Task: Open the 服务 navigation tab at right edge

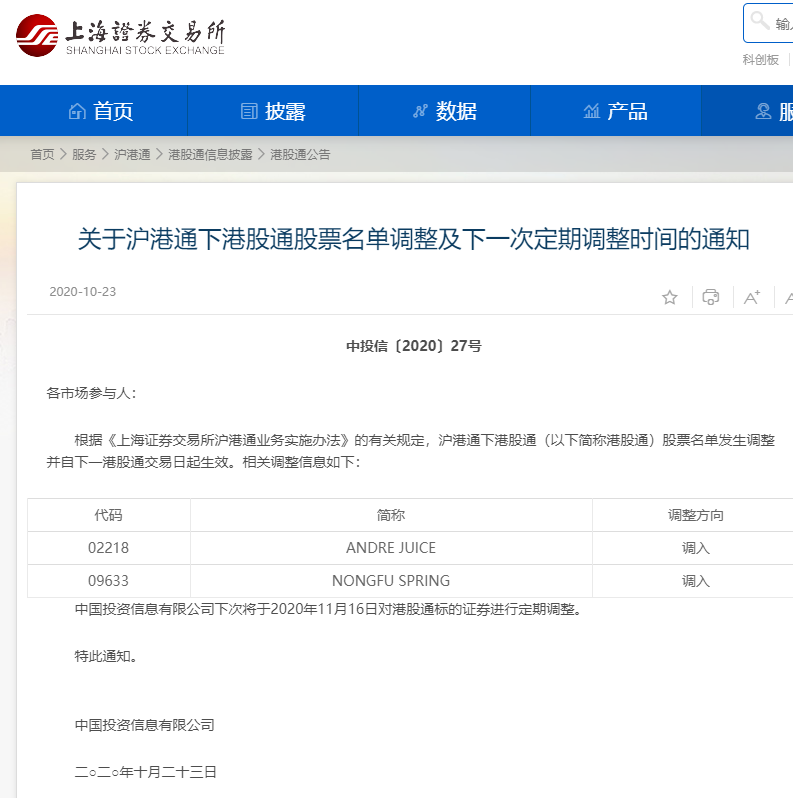Action: point(747,111)
